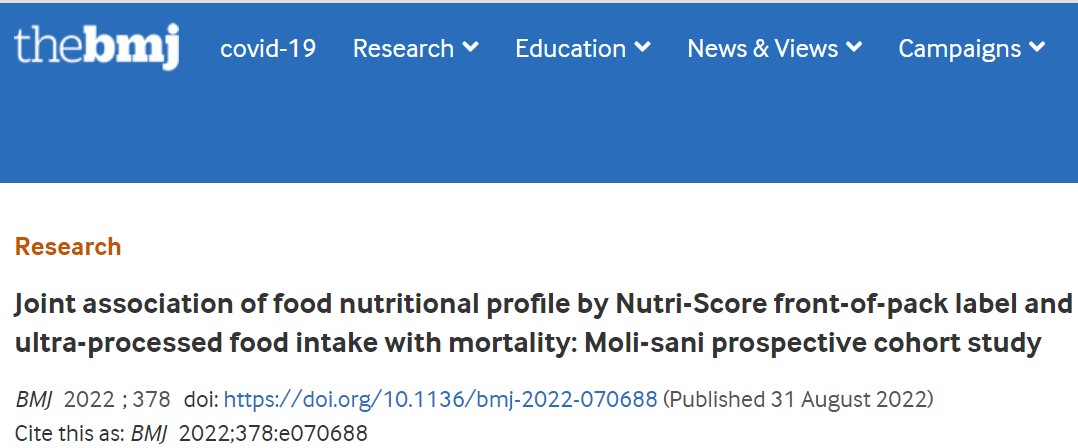
Task: Click the citation text 2022;378:e070688
Action: tap(273, 434)
